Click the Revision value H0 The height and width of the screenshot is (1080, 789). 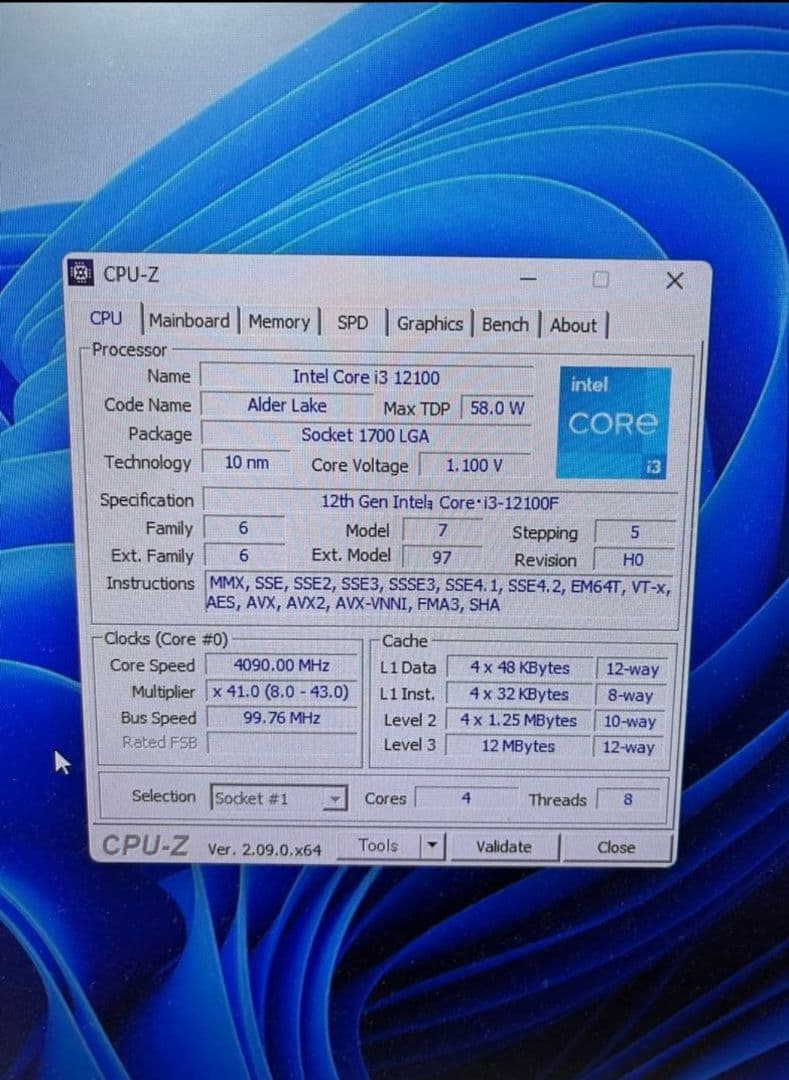[x=633, y=559]
